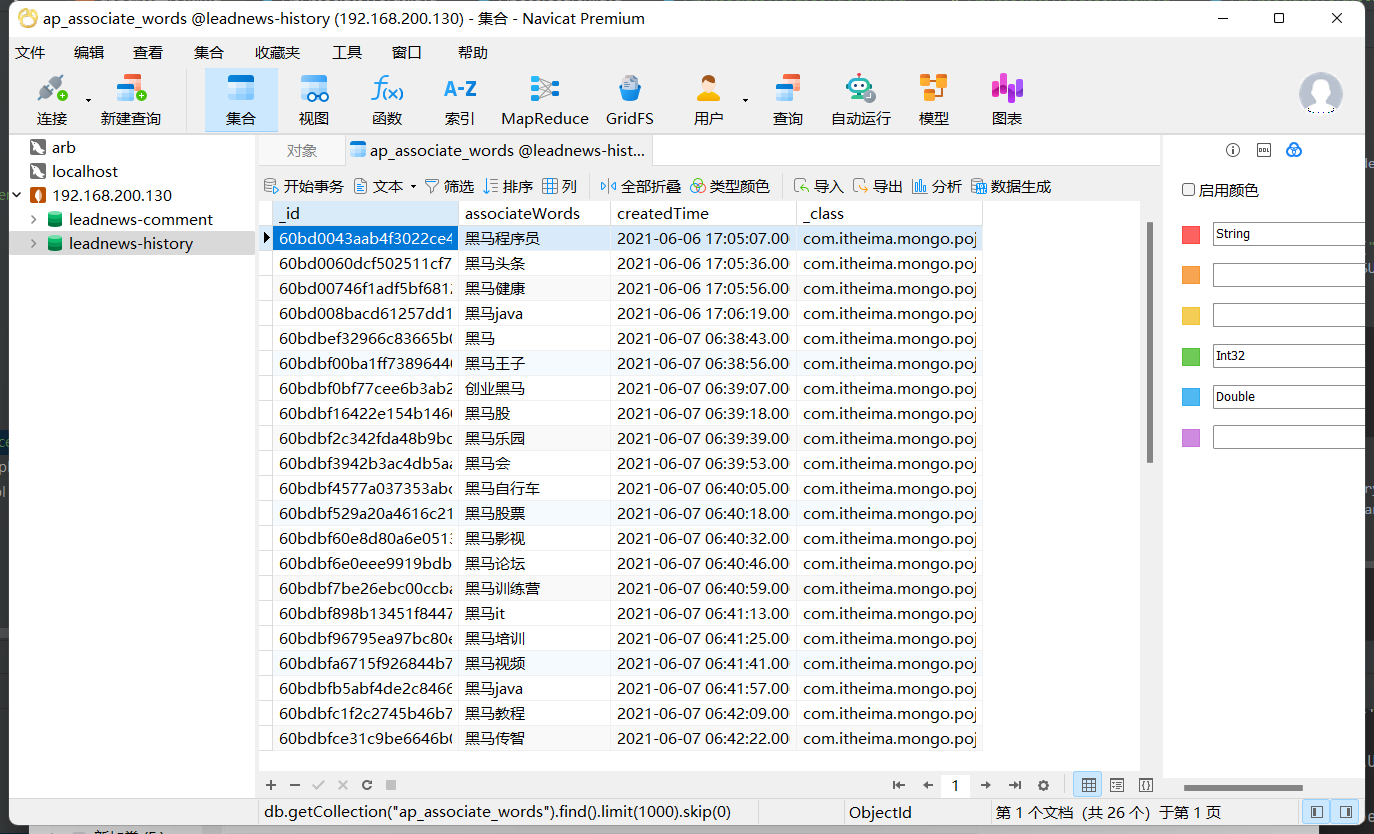Open the 视图 (View) toolbar icon
This screenshot has height=834, width=1374.
[x=314, y=100]
